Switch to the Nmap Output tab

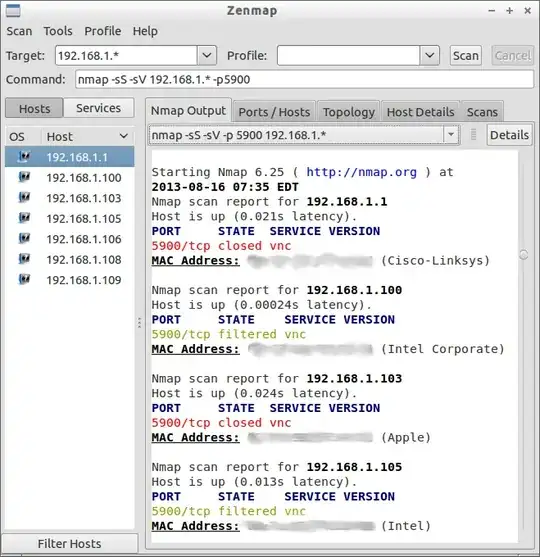click(x=188, y=110)
